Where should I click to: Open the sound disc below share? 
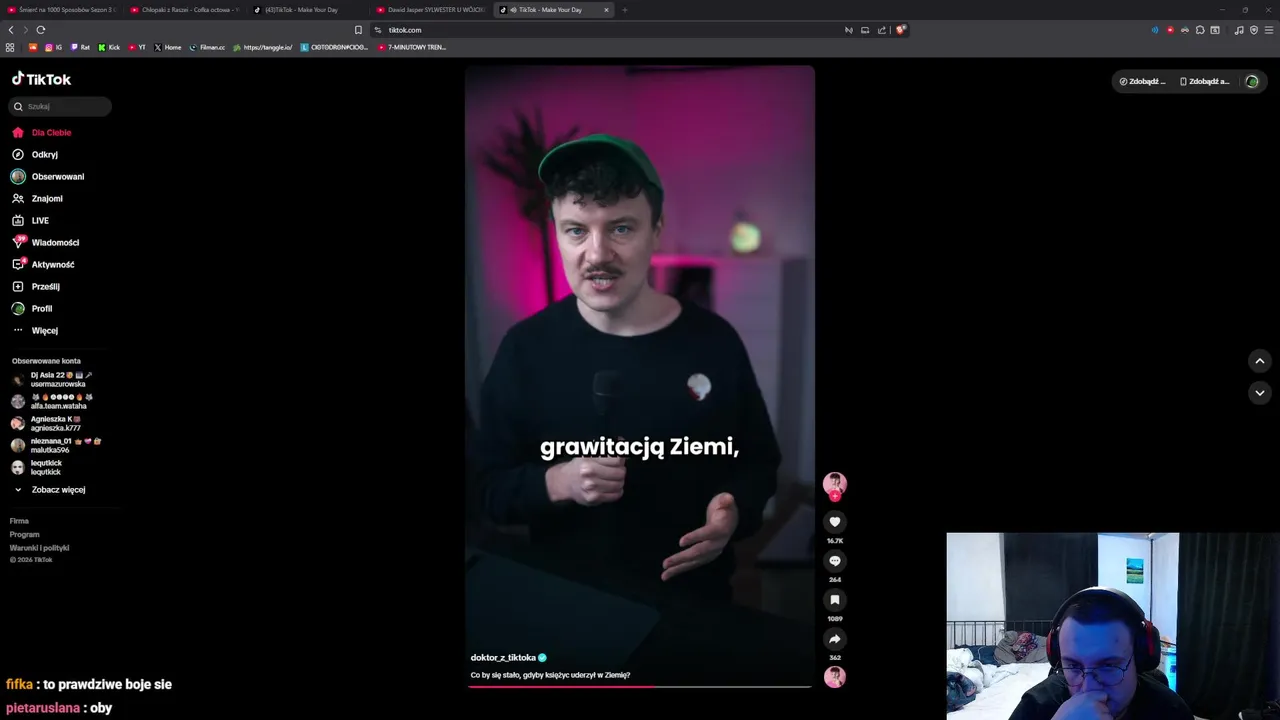[835, 677]
